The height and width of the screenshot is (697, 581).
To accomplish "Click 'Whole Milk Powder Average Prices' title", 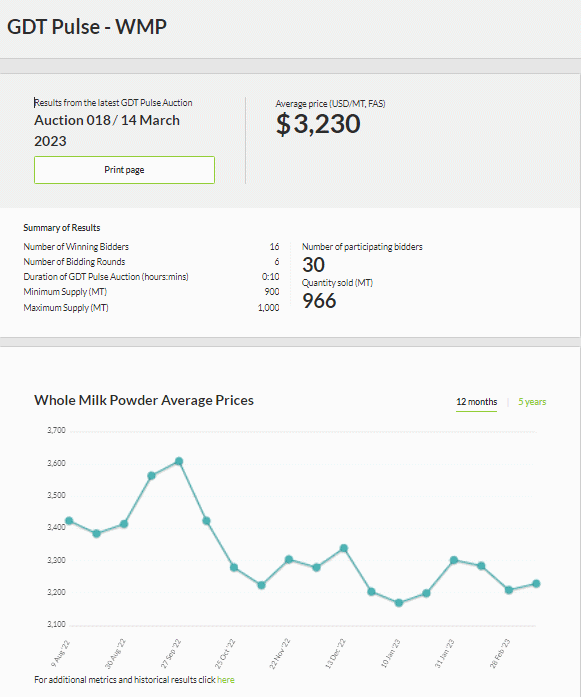I will click(144, 400).
